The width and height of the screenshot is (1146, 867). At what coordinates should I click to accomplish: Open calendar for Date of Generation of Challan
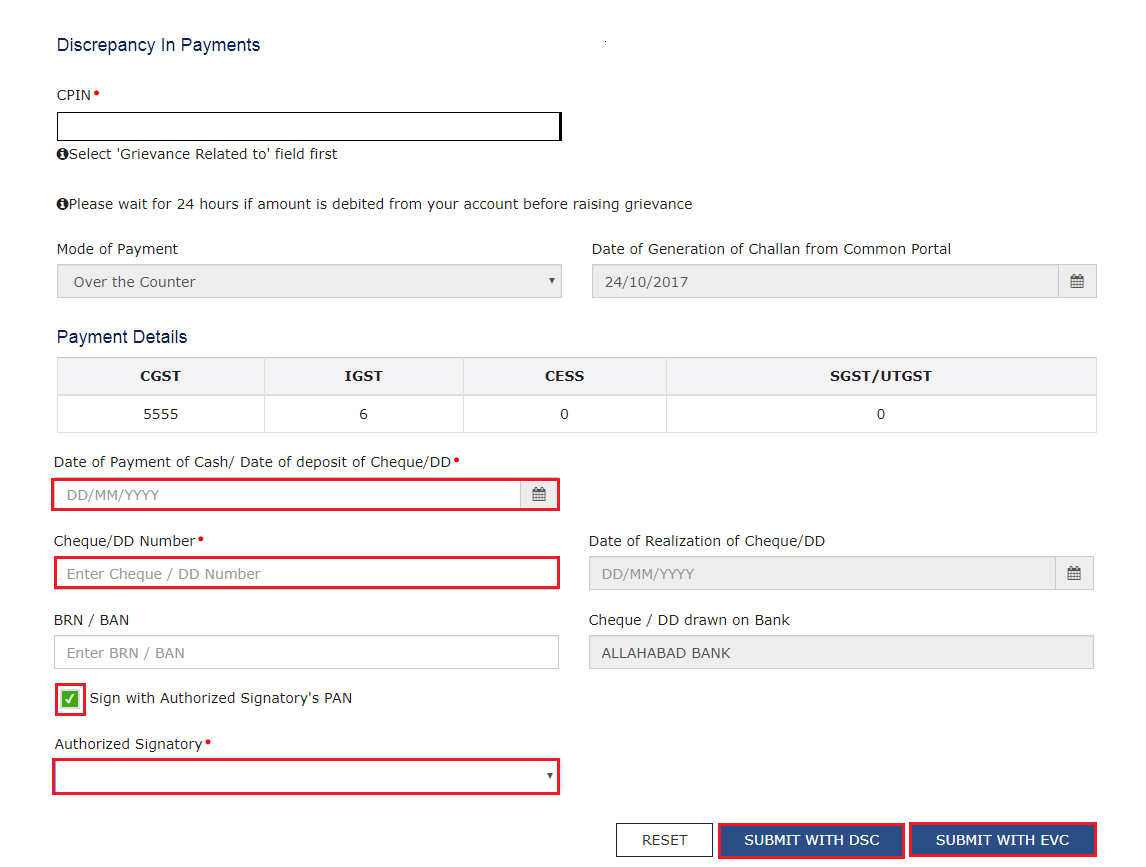[x=1077, y=281]
